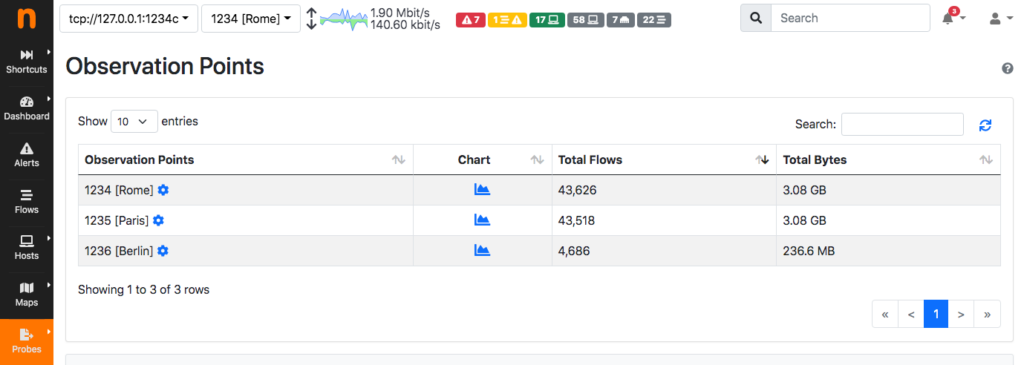
Task: Open the Alerts sidebar section
Action: click(27, 155)
